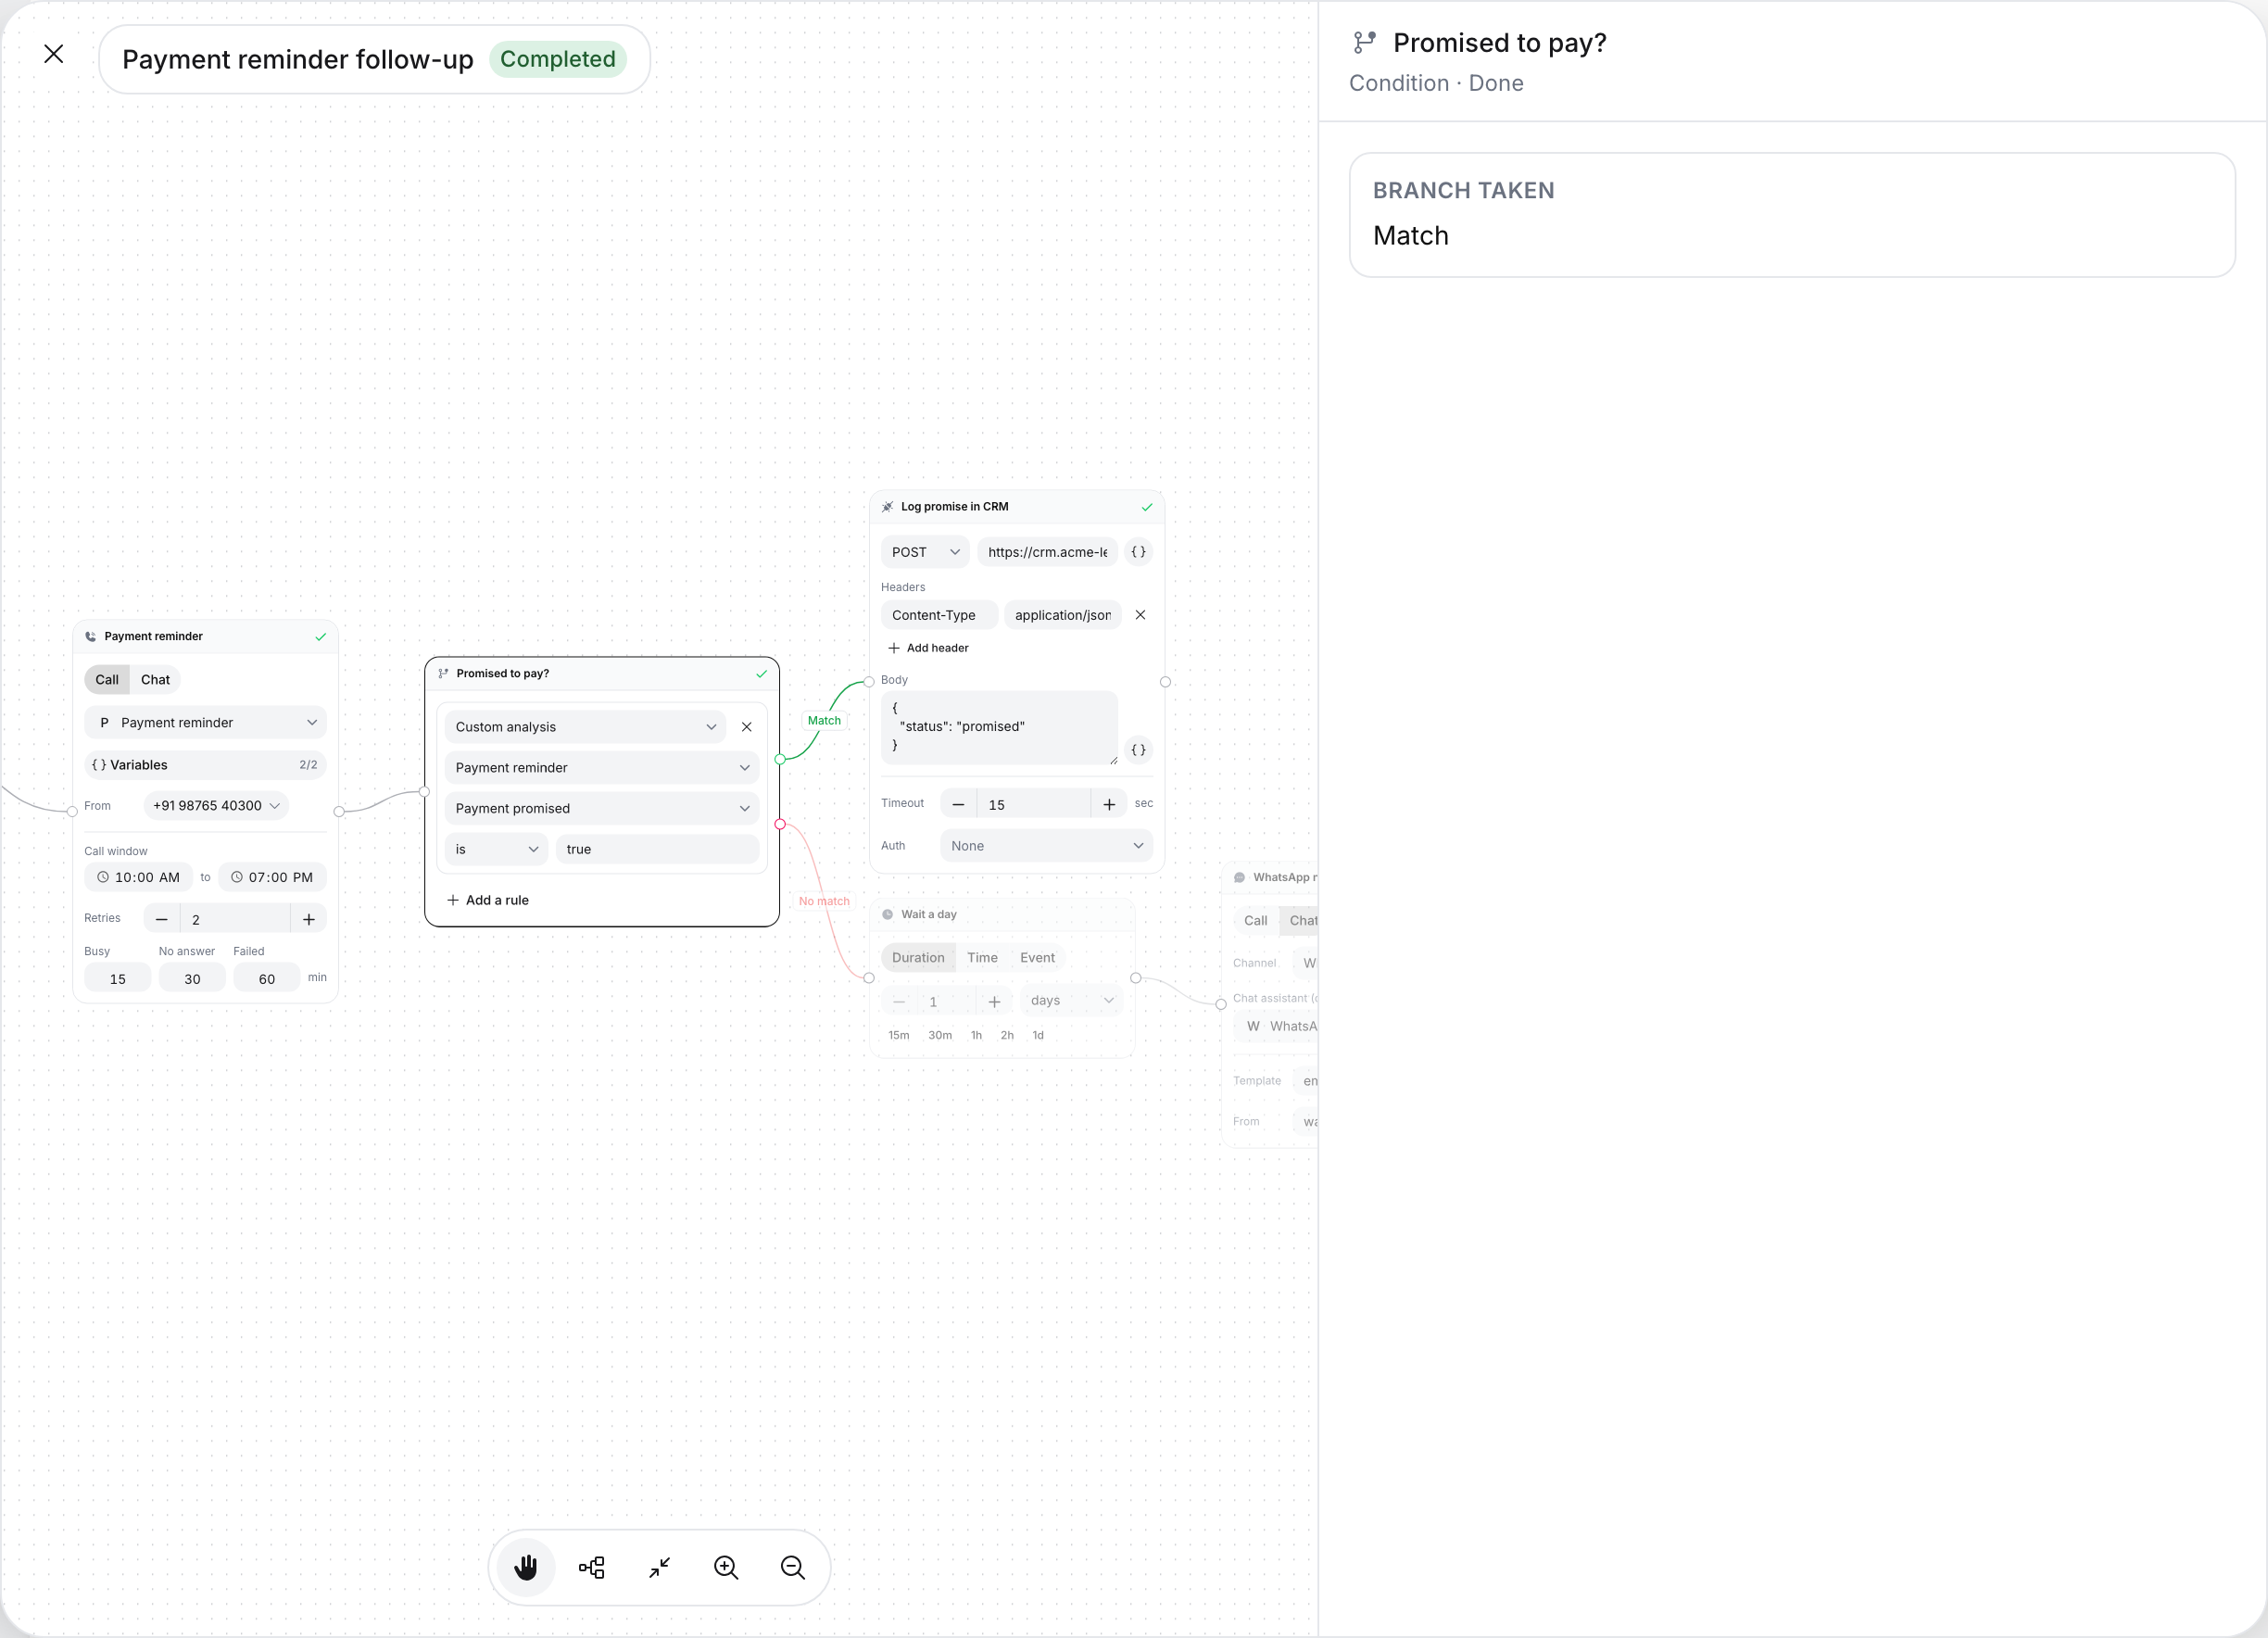Click the Busy retry minutes field
The height and width of the screenshot is (1638, 2268).
coord(118,979)
